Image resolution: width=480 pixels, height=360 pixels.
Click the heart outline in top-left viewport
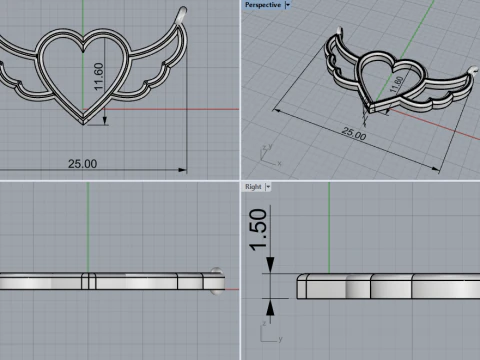coord(83,76)
